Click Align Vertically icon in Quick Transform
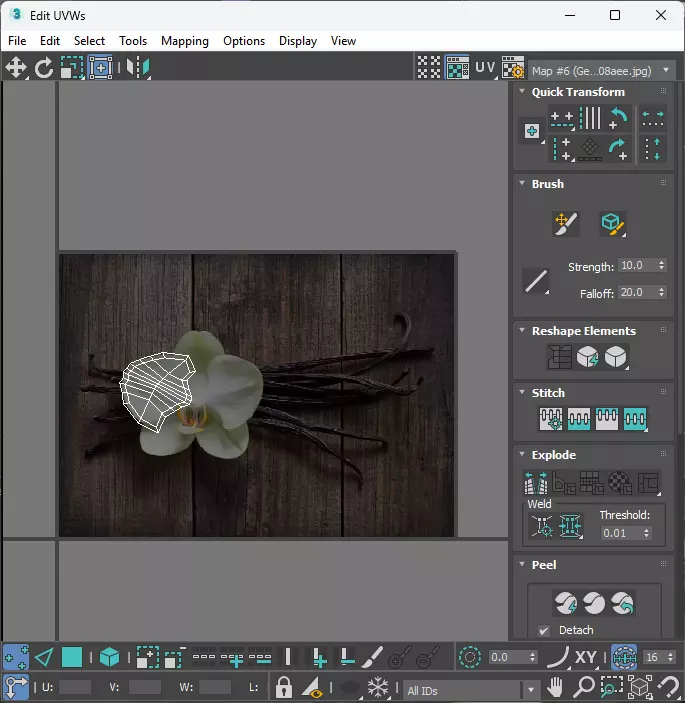Screen dimensions: 685x703 click(x=562, y=149)
